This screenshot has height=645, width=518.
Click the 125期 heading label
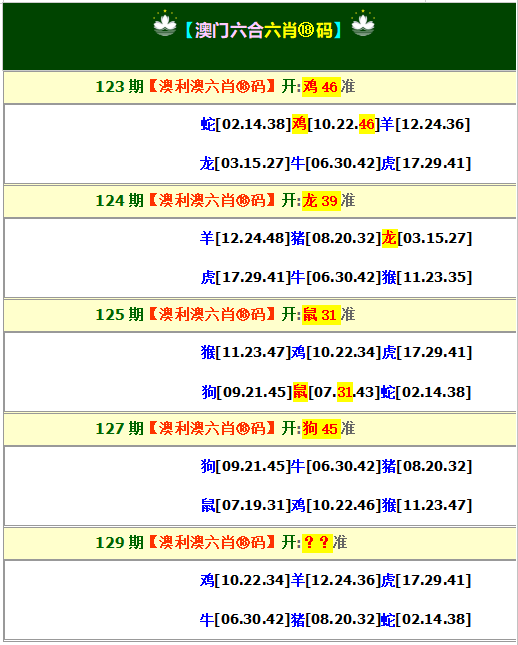coord(120,315)
